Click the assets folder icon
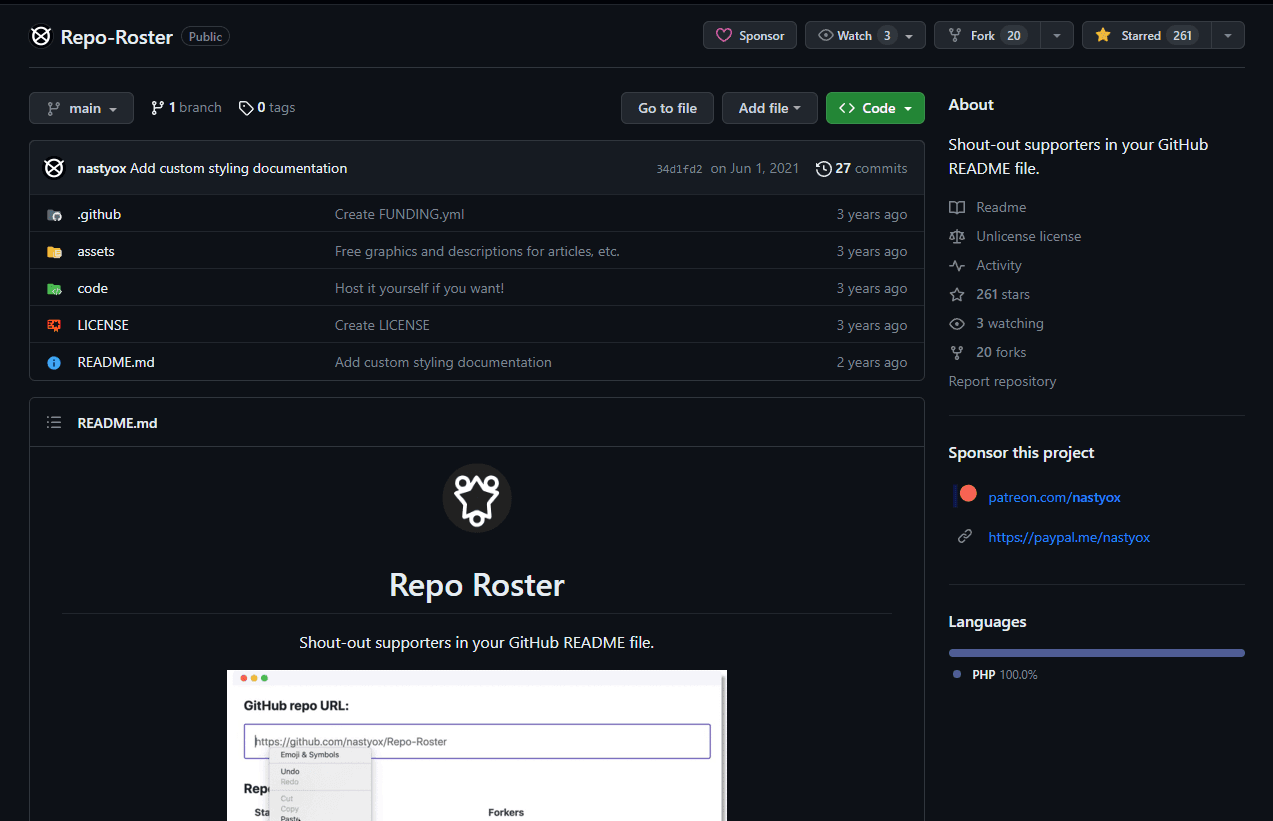 click(x=54, y=252)
